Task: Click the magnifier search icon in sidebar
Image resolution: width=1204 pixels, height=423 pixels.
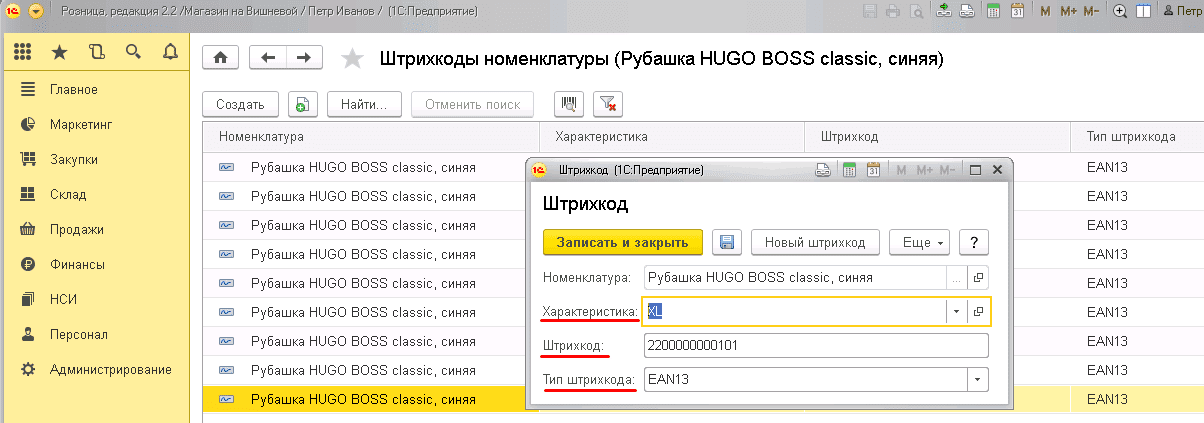Action: (x=132, y=52)
